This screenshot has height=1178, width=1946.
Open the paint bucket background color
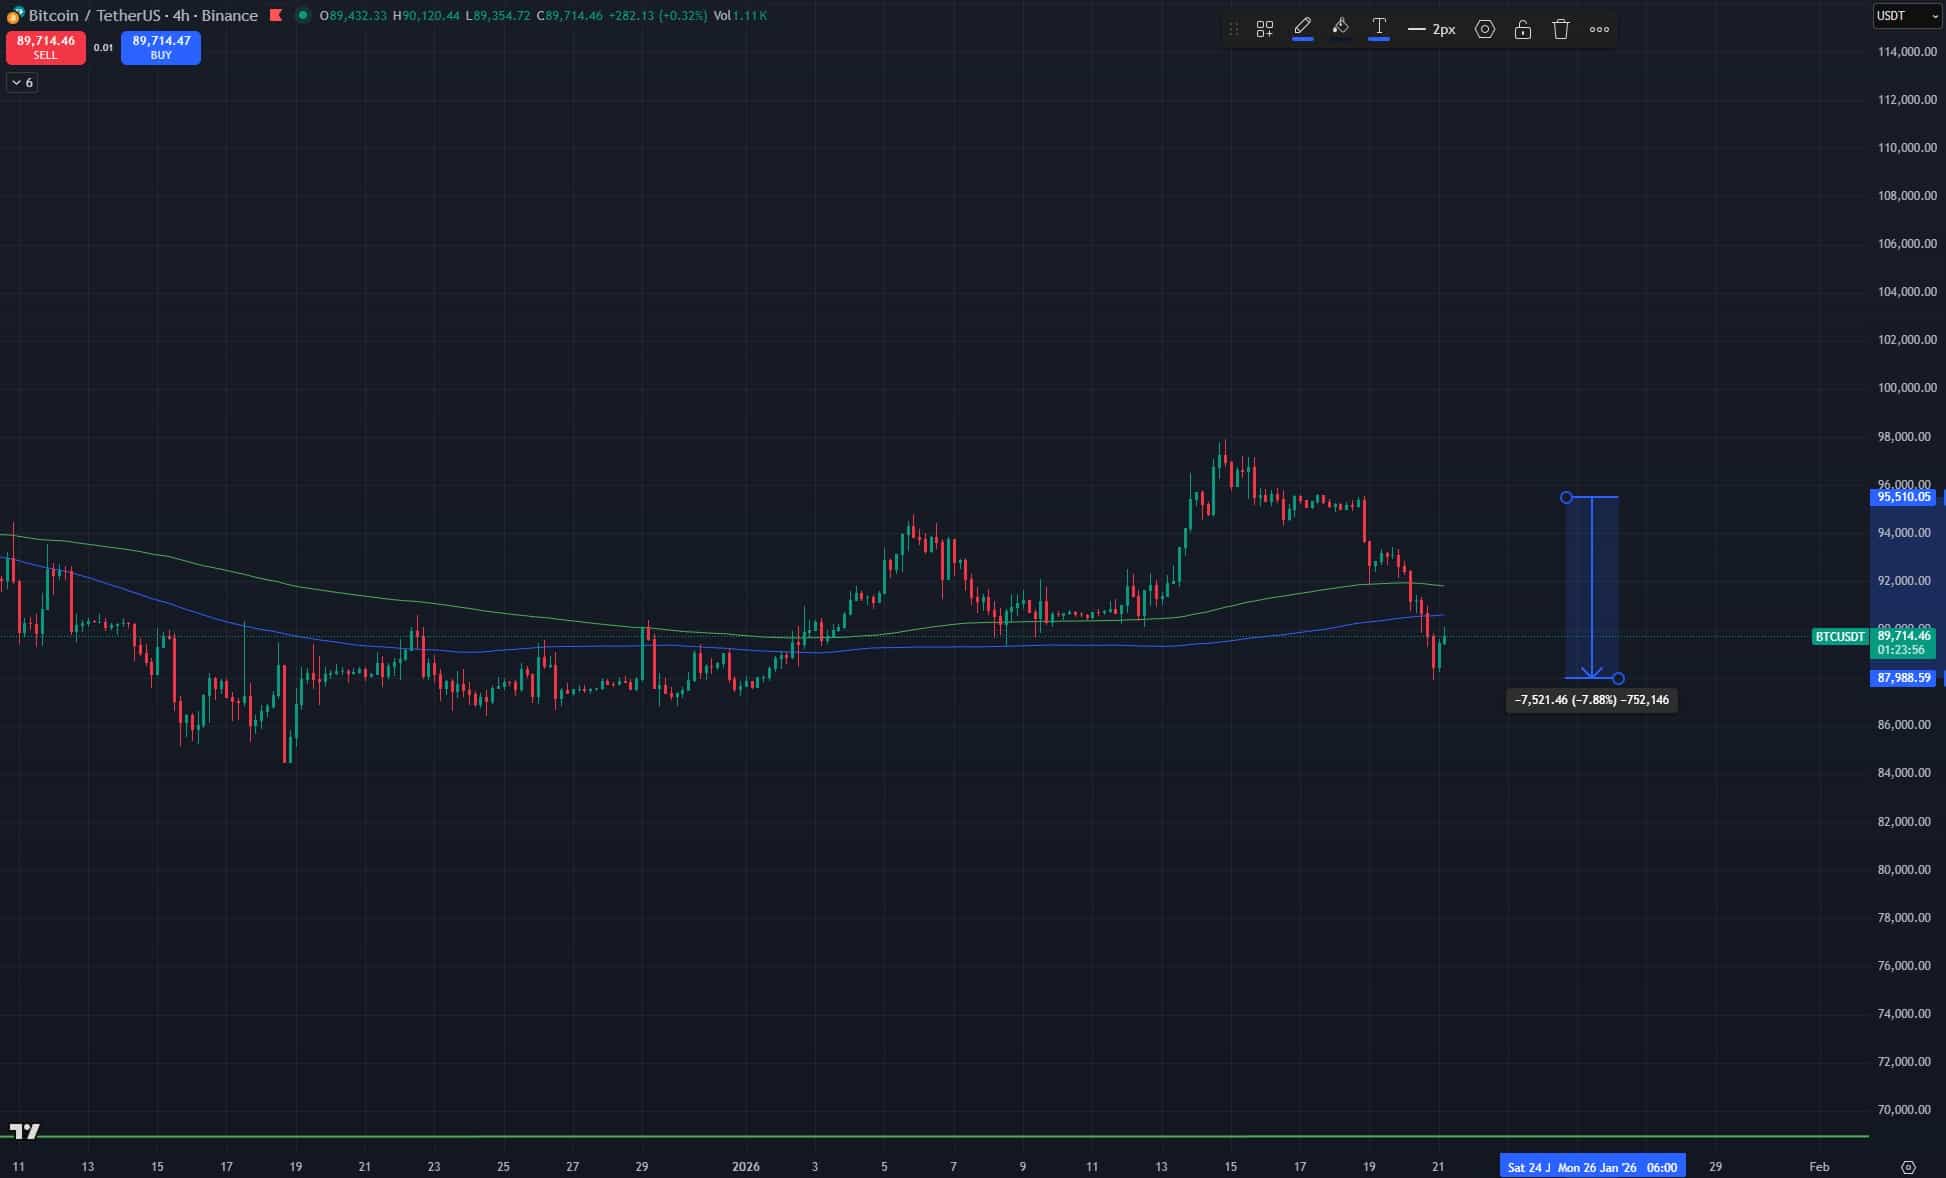(x=1340, y=28)
